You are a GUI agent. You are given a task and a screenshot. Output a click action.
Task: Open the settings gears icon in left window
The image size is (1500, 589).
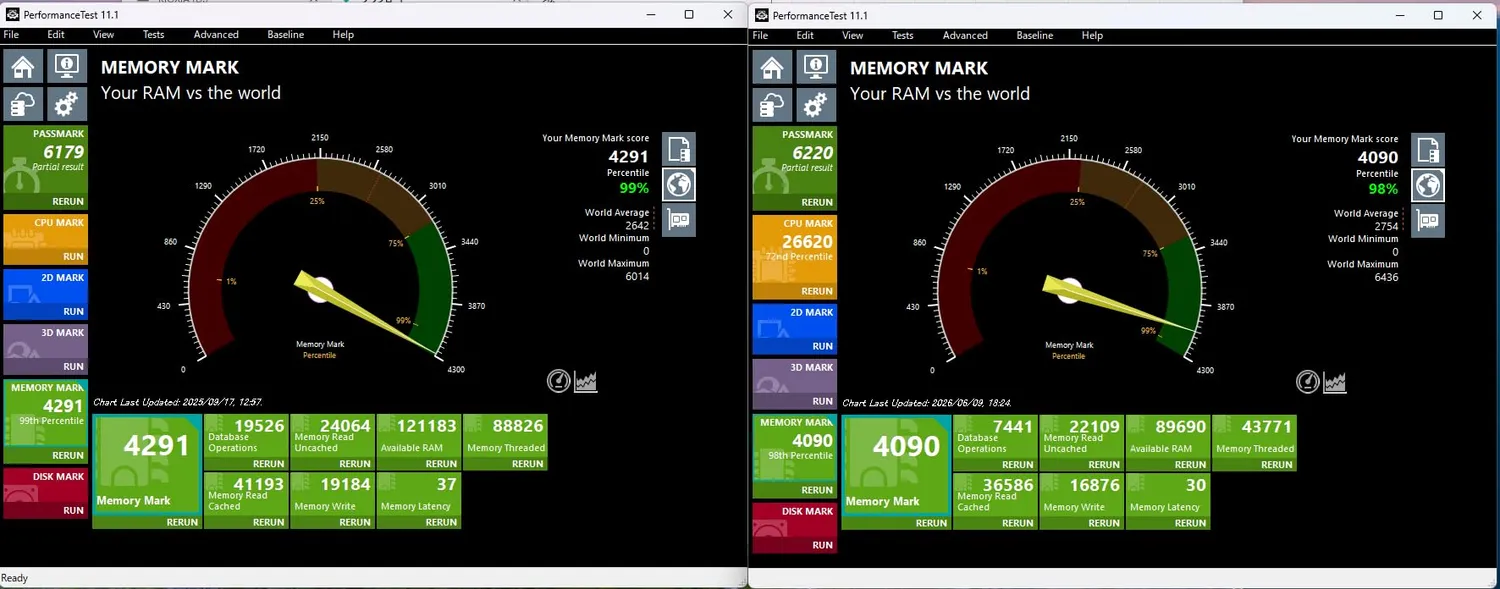click(x=67, y=105)
